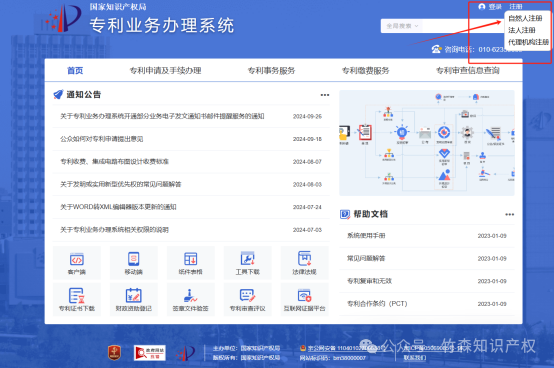Open the notice dated 2024-09-26
This screenshot has width=554, height=368.
(x=191, y=116)
